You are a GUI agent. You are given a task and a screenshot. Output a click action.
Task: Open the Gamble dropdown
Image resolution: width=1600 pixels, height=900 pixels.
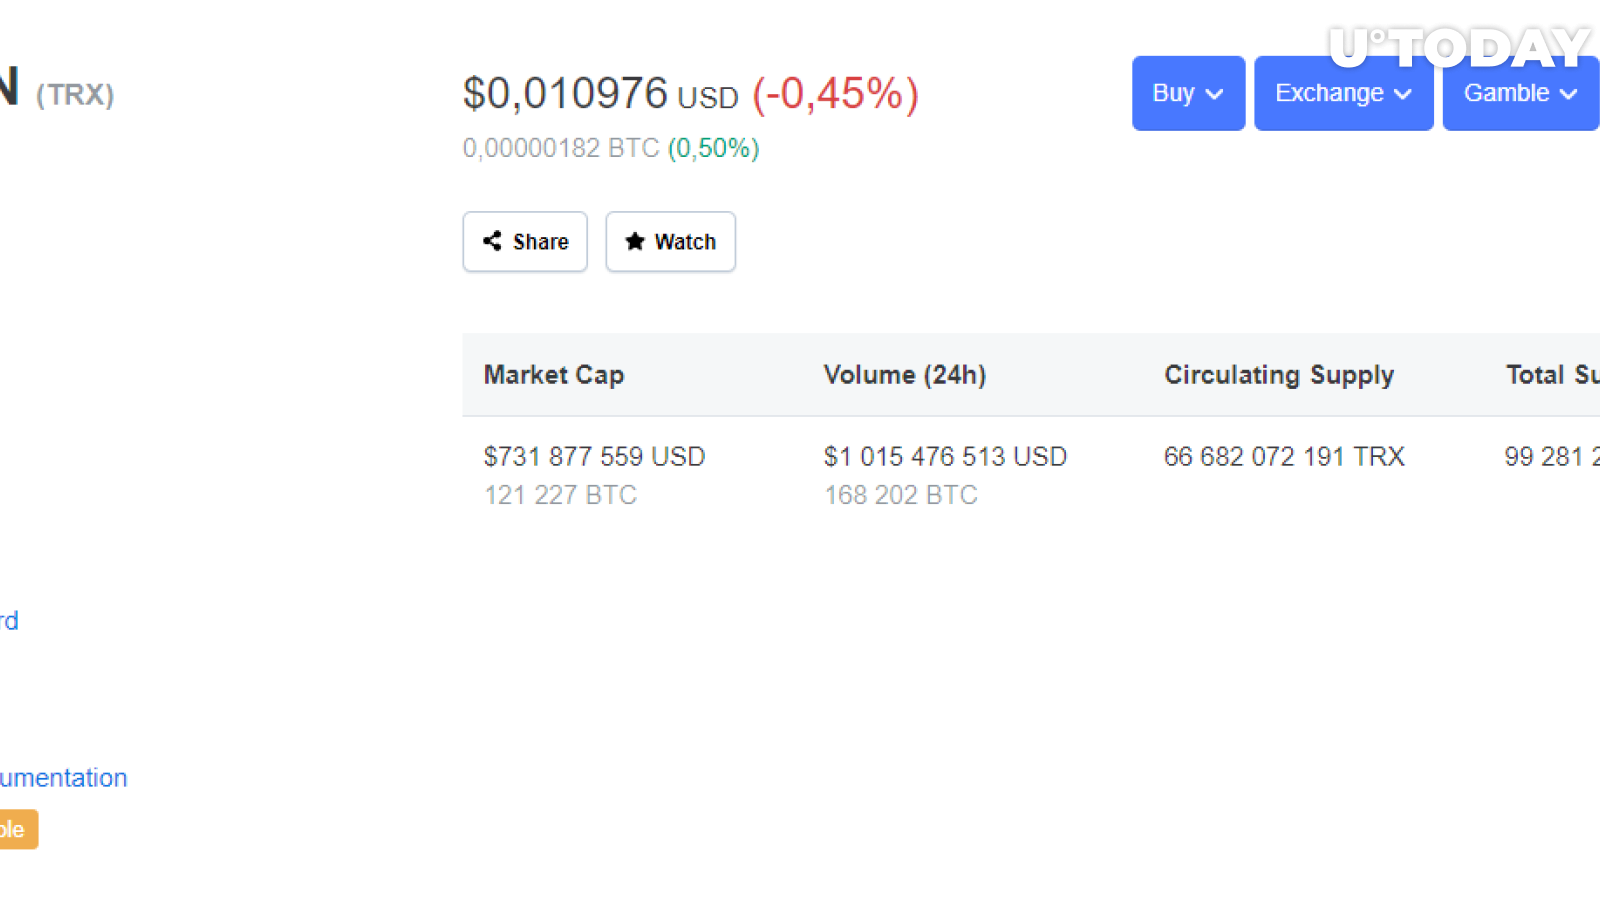[1521, 93]
